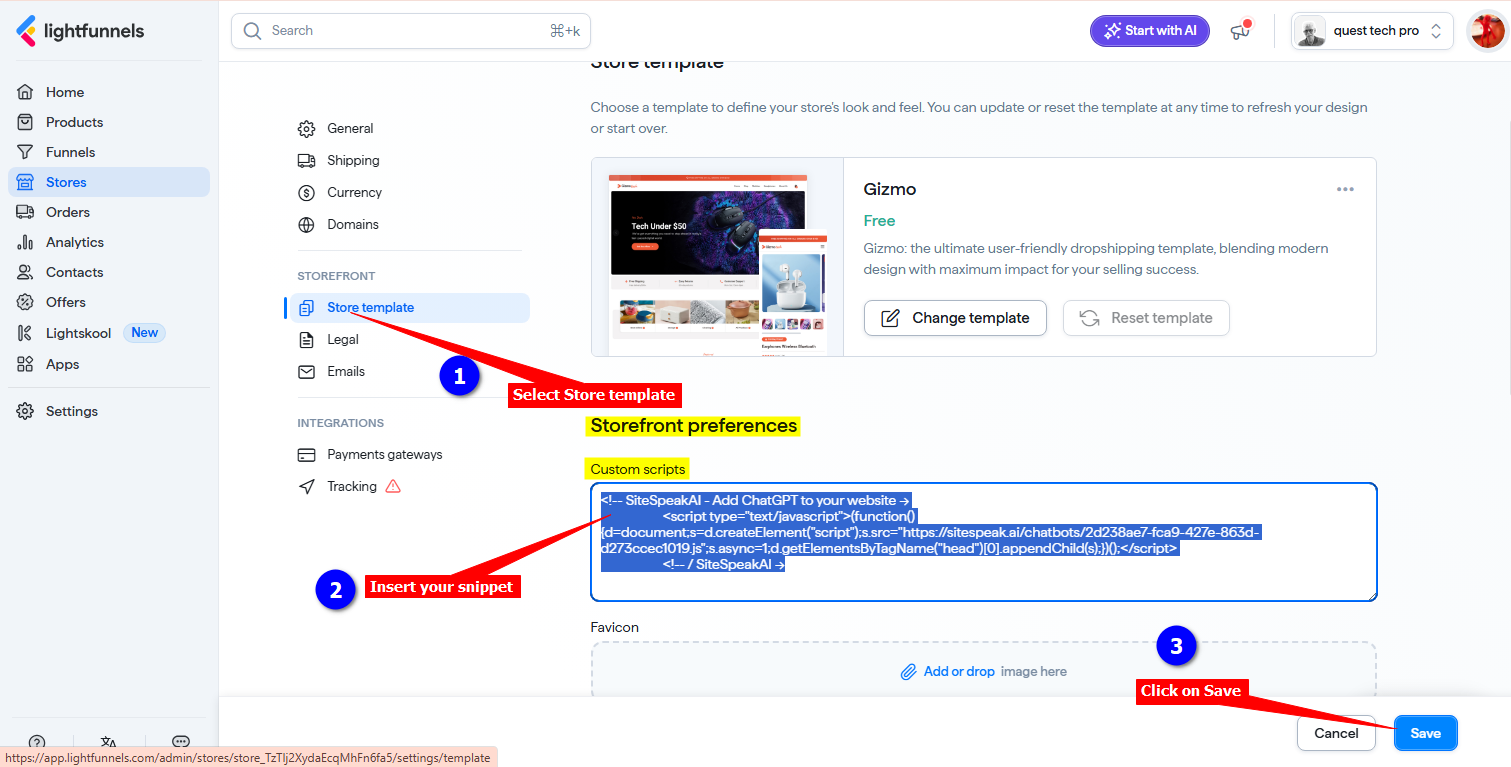Open the Contacts people icon
1511x767 pixels.
click(26, 272)
